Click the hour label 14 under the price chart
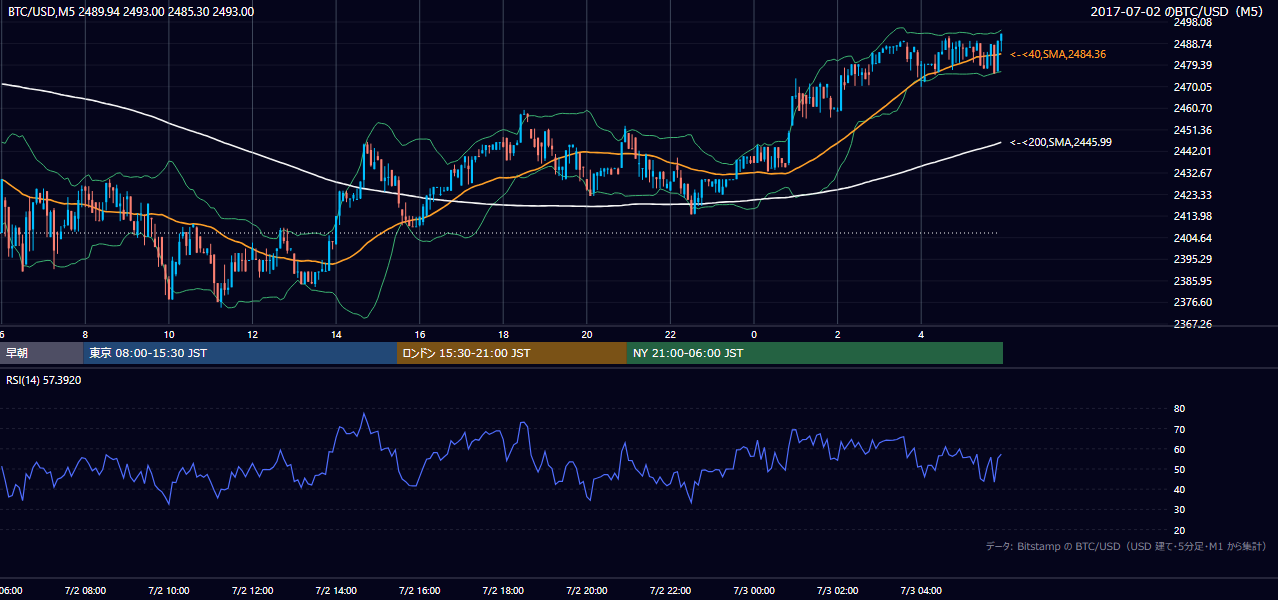This screenshot has height=600, width=1278. click(x=336, y=335)
